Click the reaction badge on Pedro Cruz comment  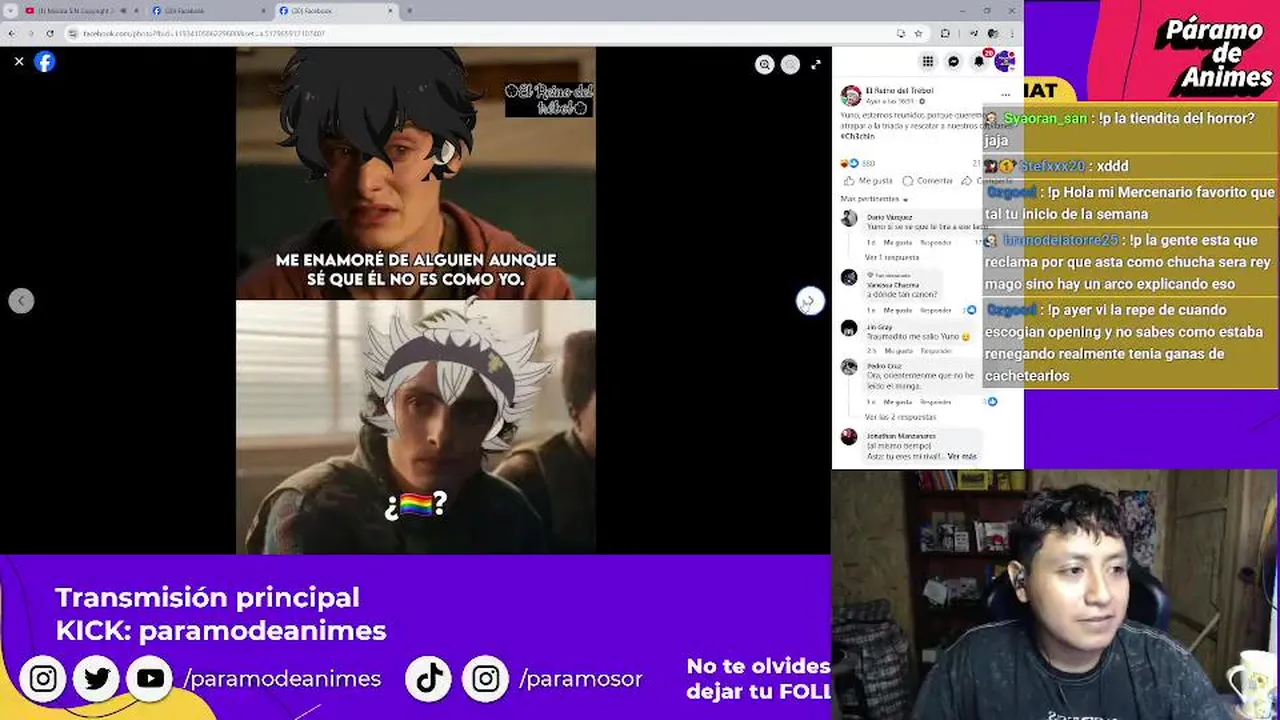(990, 401)
